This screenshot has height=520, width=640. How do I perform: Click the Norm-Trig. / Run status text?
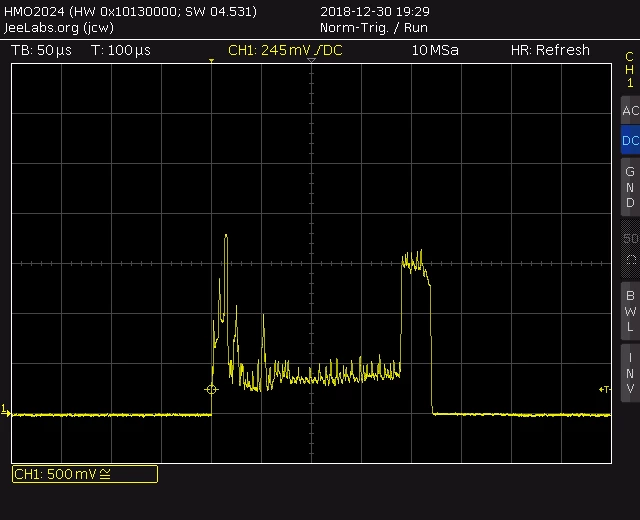tap(374, 28)
